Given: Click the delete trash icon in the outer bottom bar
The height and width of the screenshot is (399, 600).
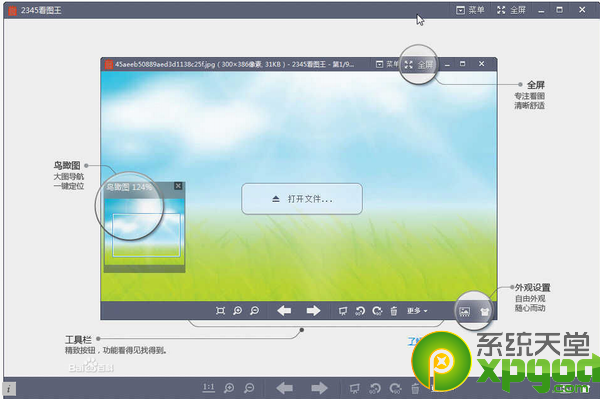Looking at the screenshot, I should [415, 389].
